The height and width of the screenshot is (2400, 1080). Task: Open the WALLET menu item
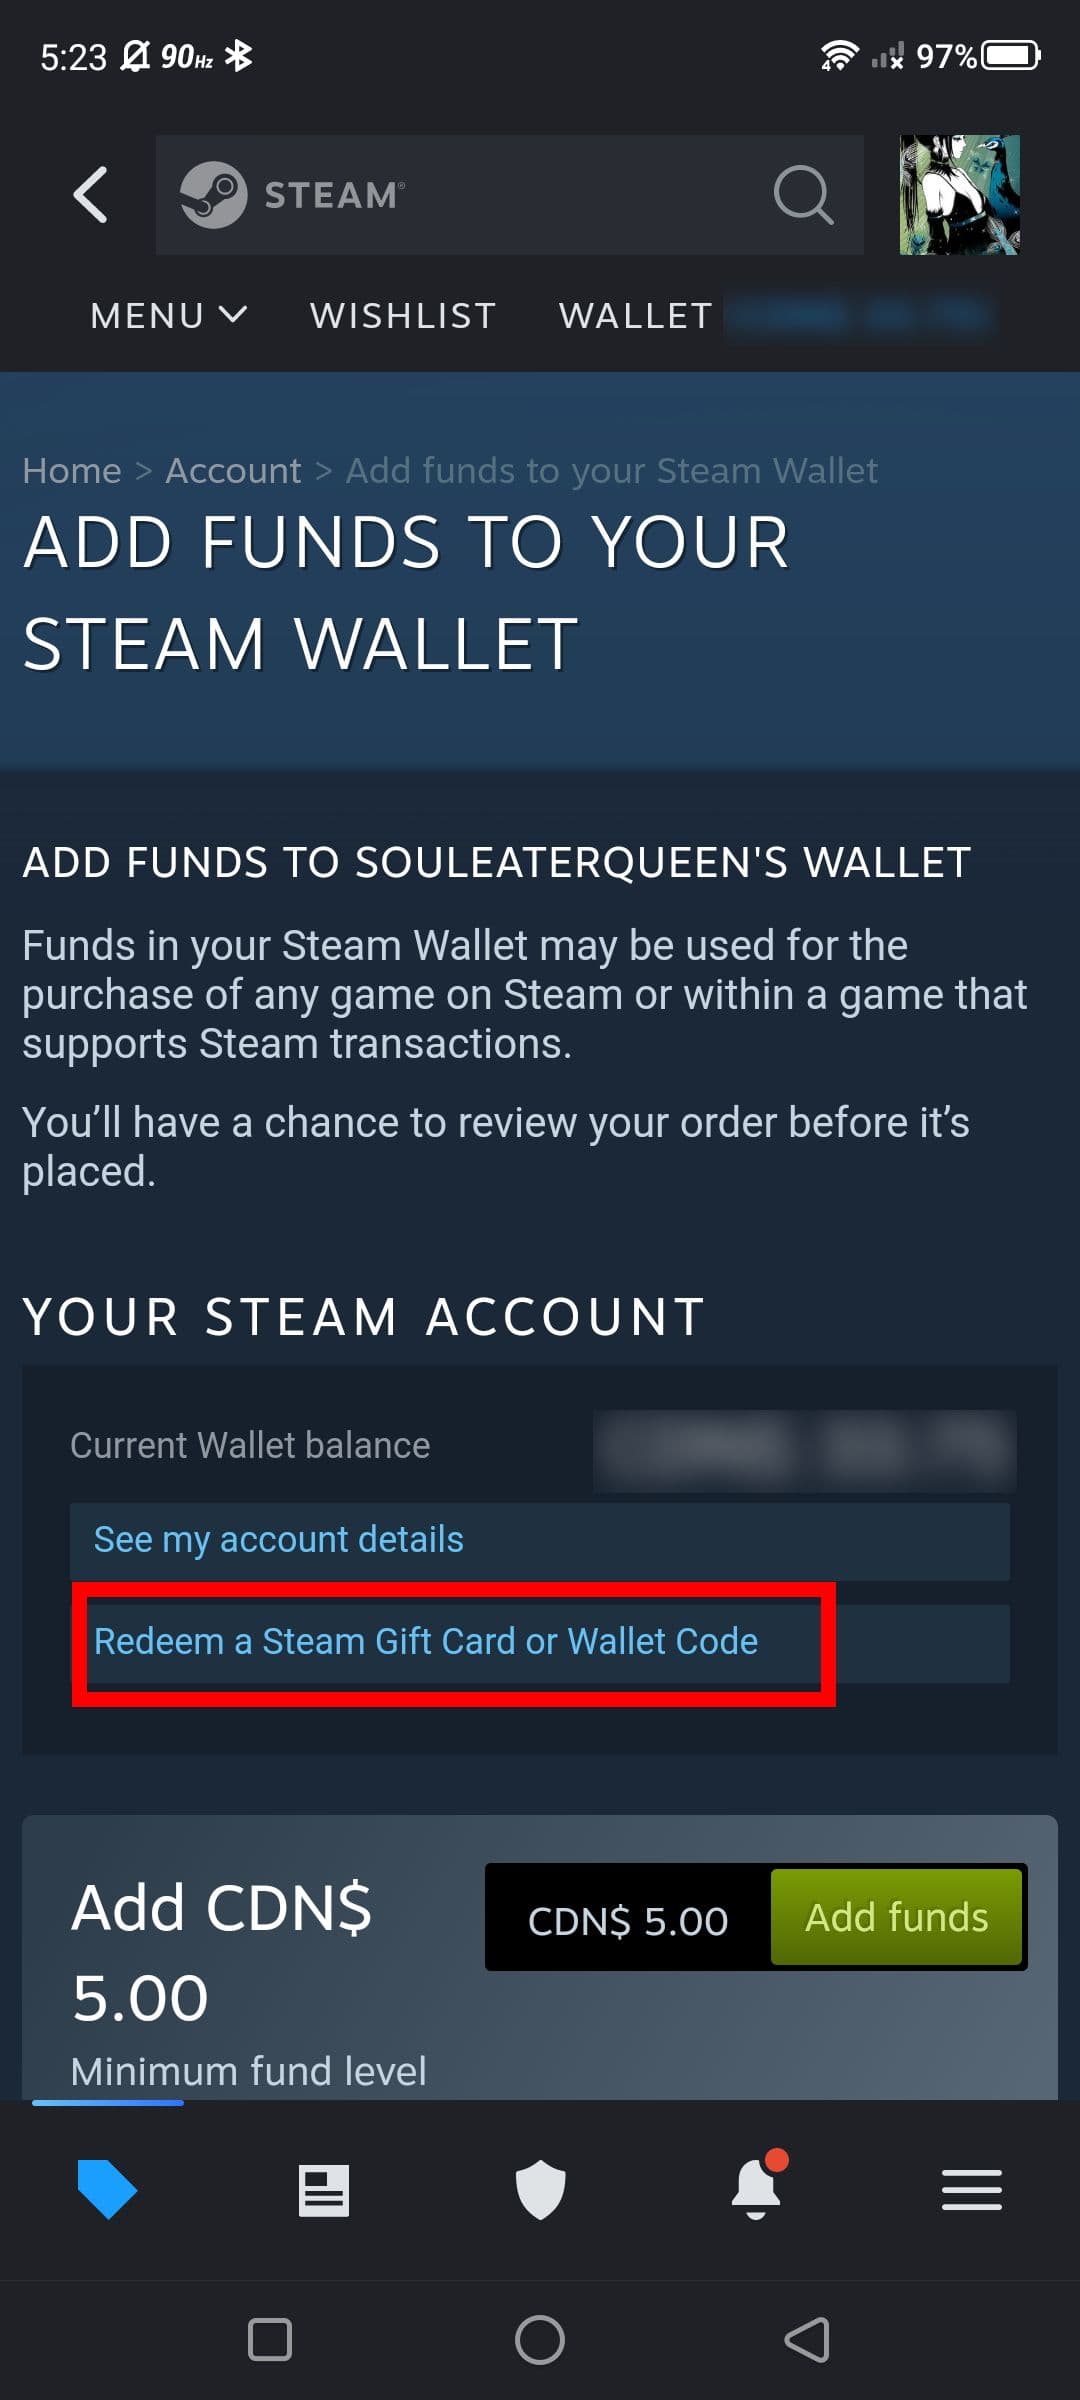[x=636, y=316]
